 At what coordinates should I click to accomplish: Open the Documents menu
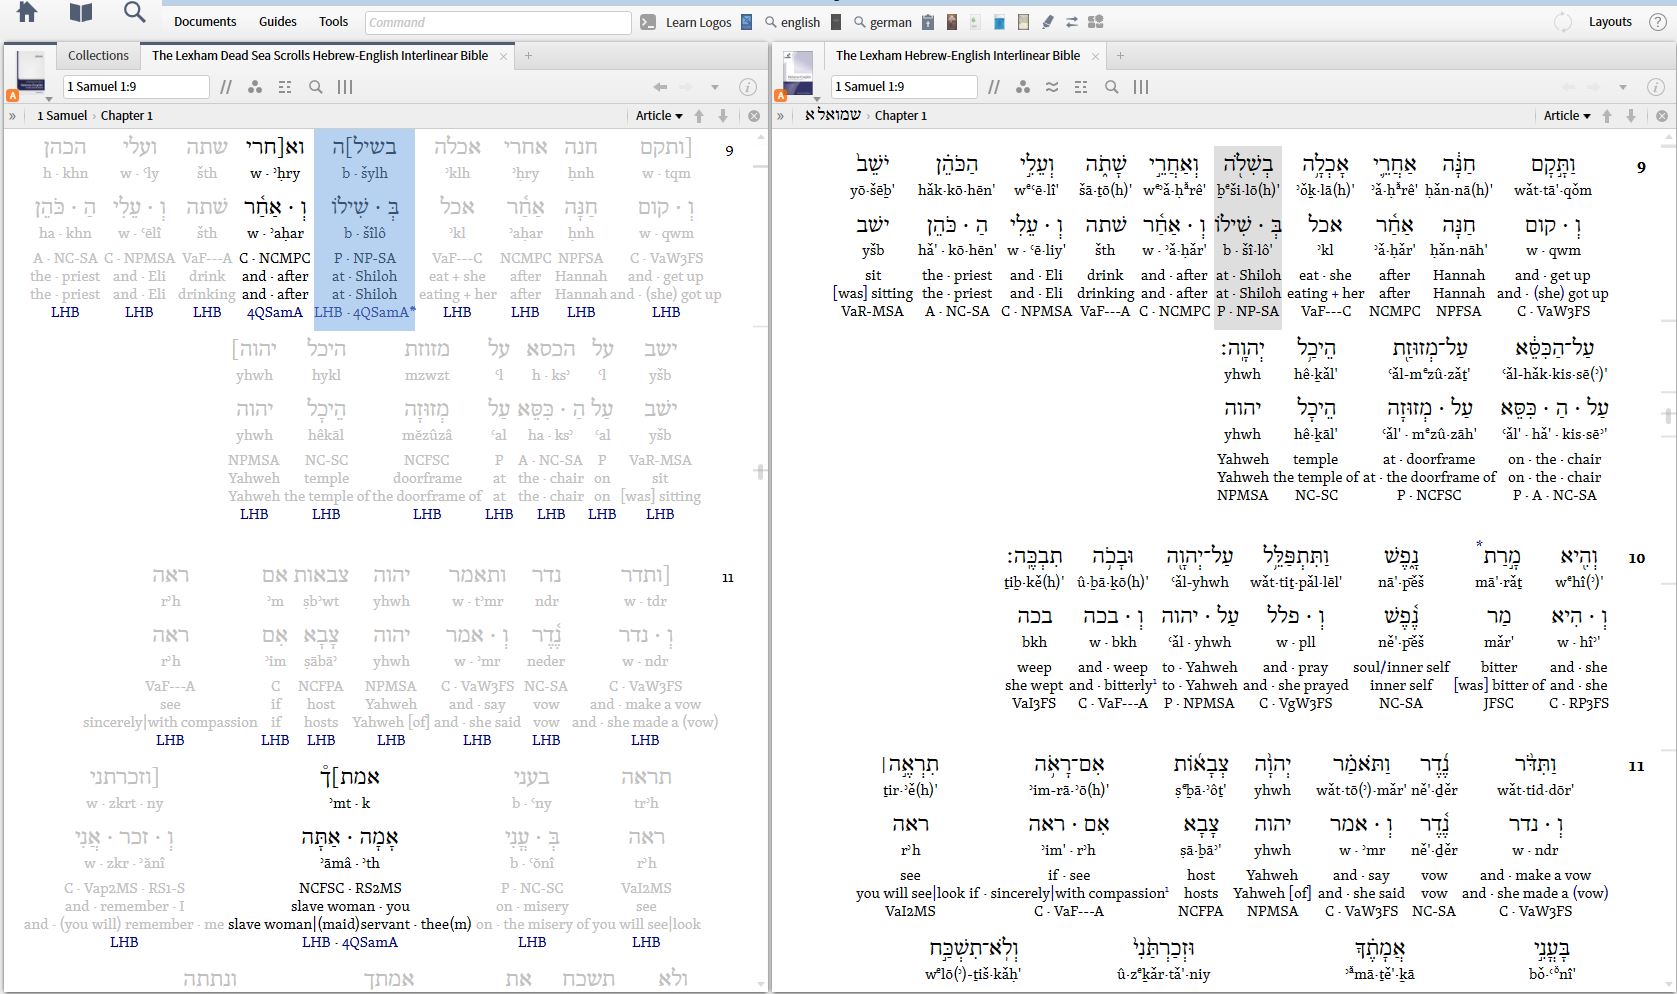[205, 21]
